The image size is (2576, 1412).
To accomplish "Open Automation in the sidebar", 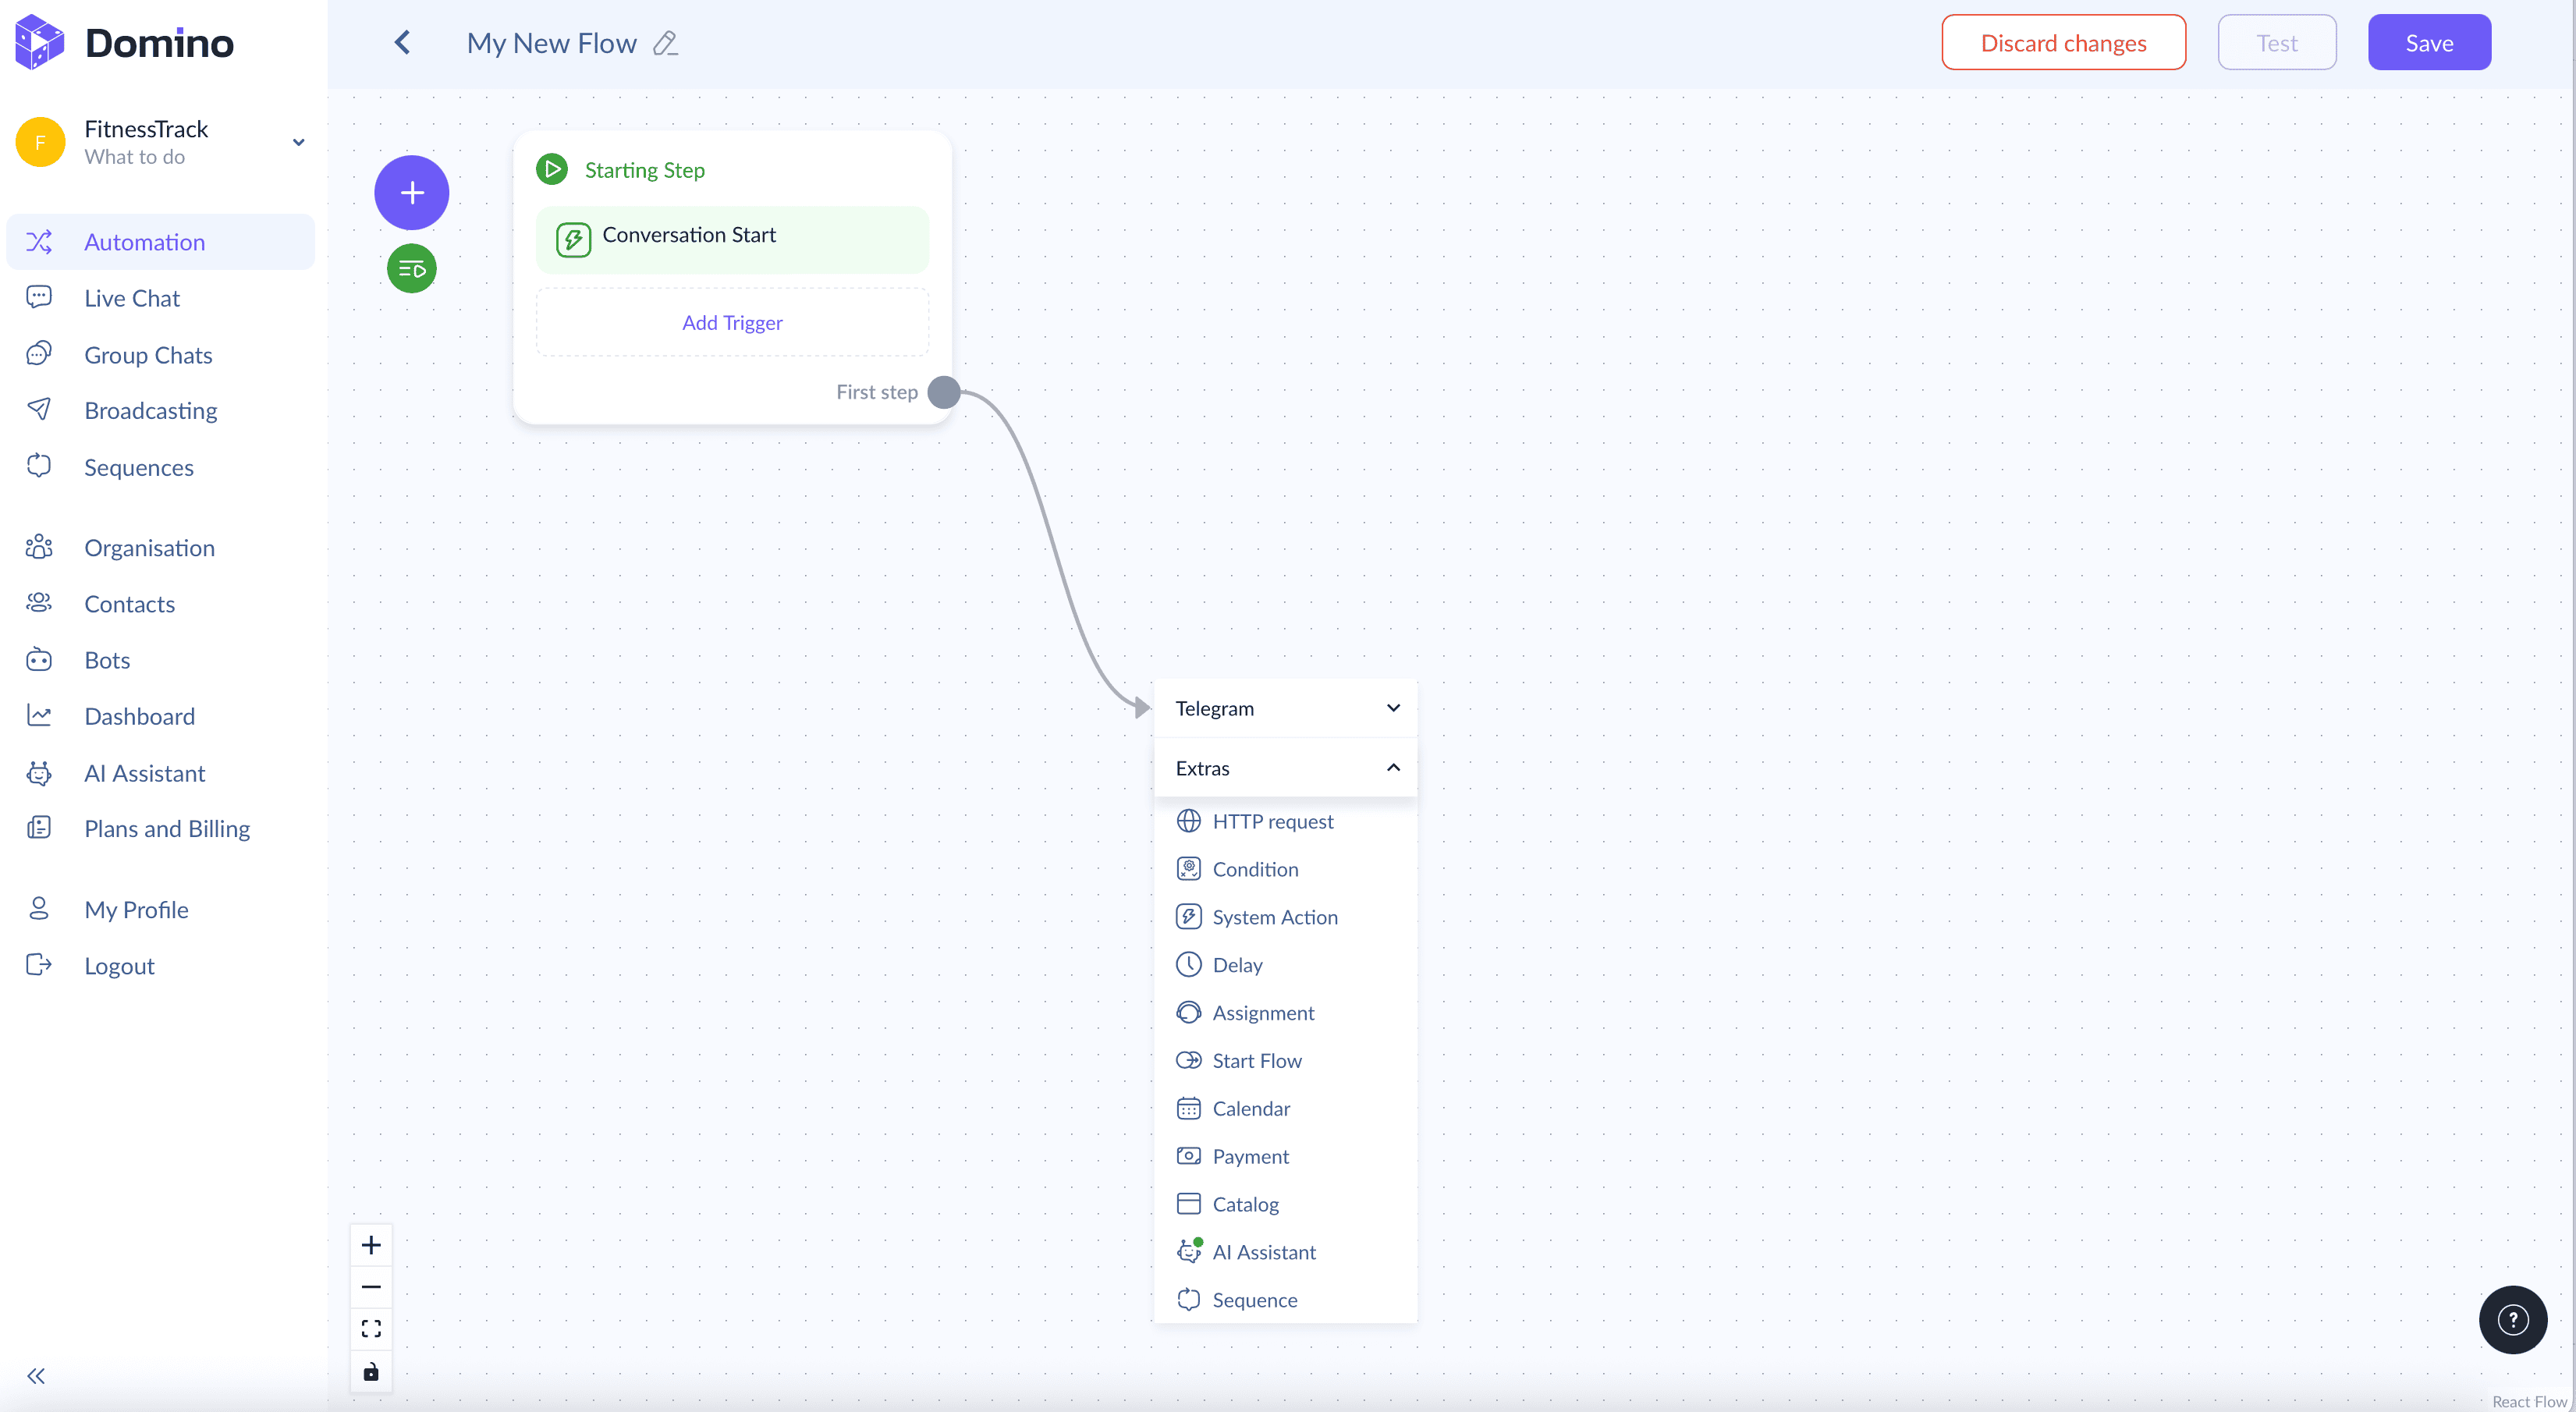I will (x=161, y=242).
